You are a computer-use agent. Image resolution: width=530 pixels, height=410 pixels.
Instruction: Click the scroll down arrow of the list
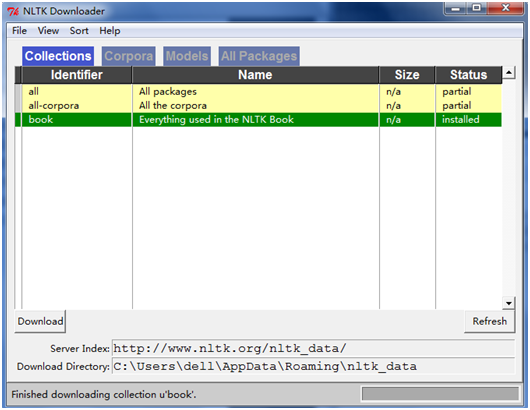tap(509, 303)
